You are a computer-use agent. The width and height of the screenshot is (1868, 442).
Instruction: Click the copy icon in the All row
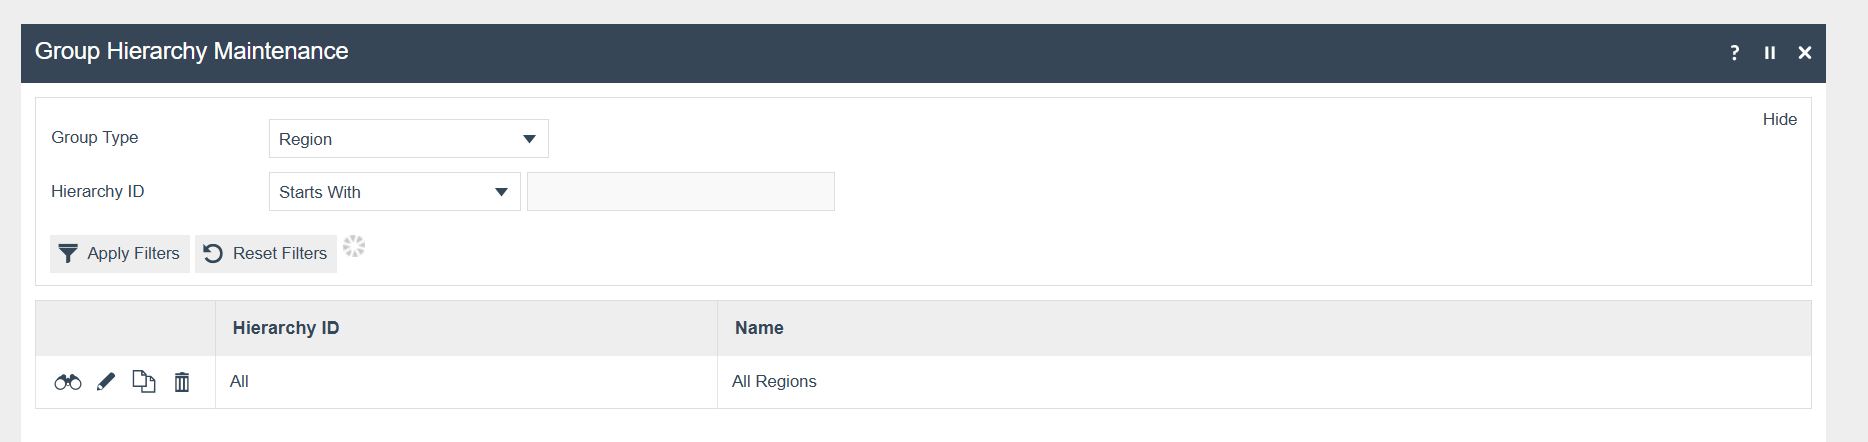(144, 382)
